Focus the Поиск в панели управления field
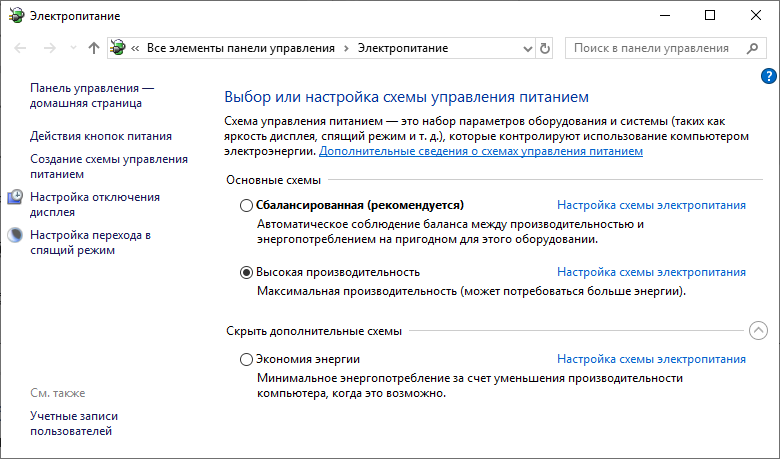Viewport: 780px width, 459px height. click(x=666, y=48)
